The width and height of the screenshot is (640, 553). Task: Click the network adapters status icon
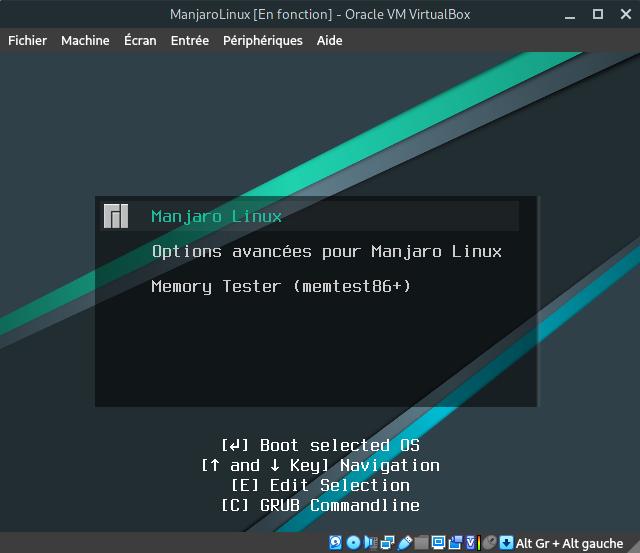387,543
